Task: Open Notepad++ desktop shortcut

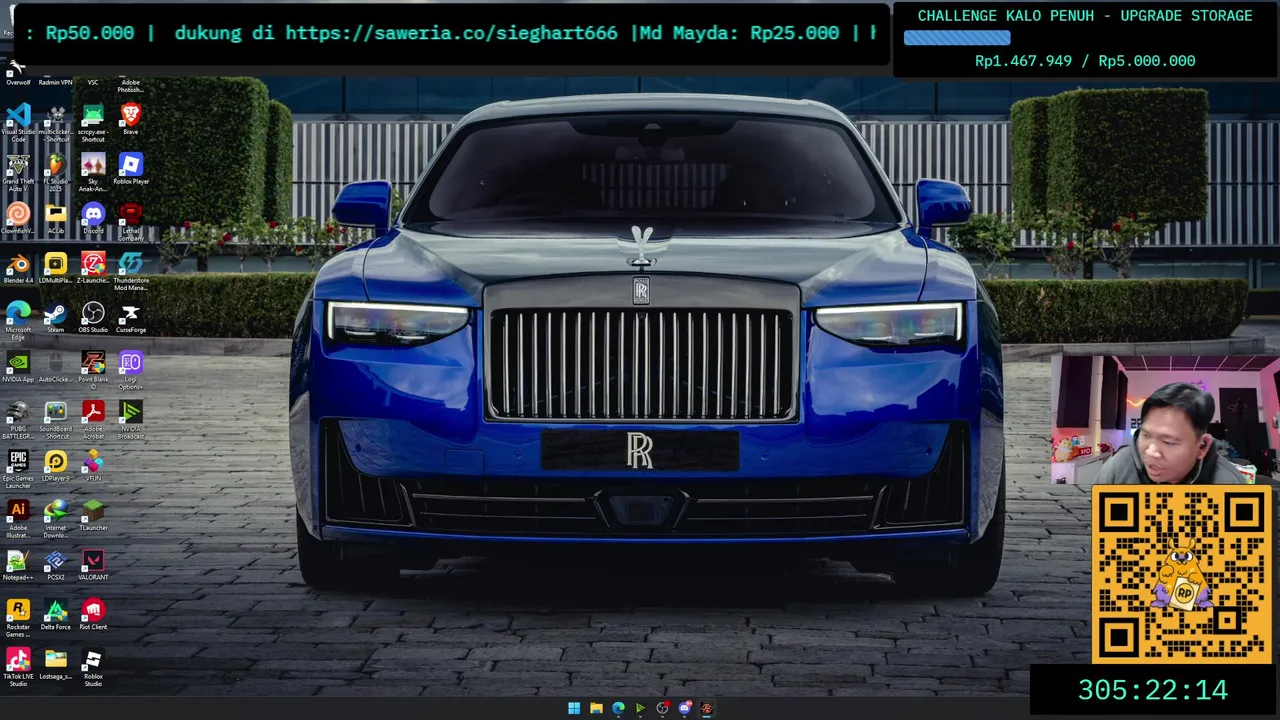Action: click(18, 564)
